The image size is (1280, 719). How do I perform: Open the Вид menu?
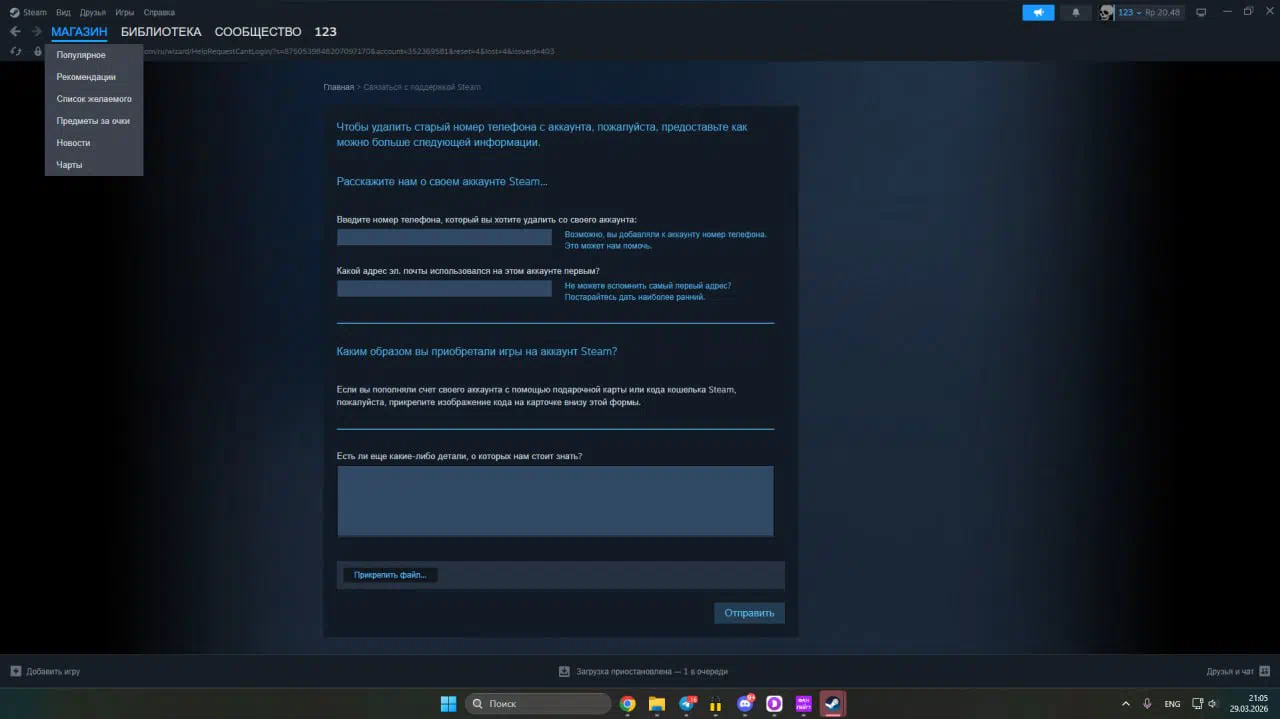click(x=63, y=12)
